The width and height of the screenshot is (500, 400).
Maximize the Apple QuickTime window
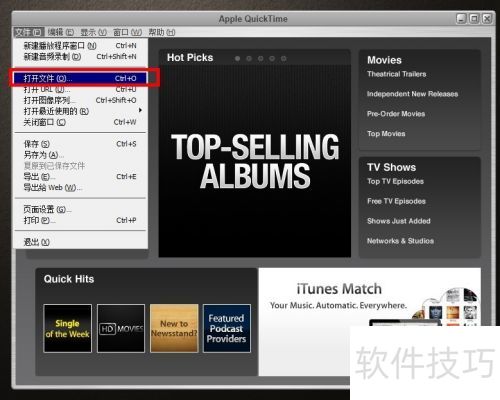tap(474, 19)
